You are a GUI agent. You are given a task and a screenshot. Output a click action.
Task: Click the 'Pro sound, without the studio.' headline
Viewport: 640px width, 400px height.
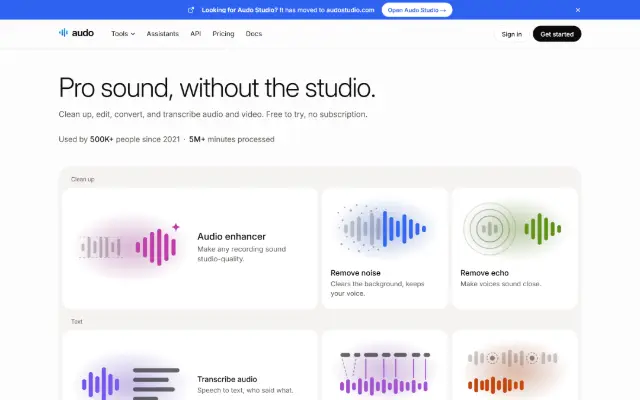tap(217, 88)
